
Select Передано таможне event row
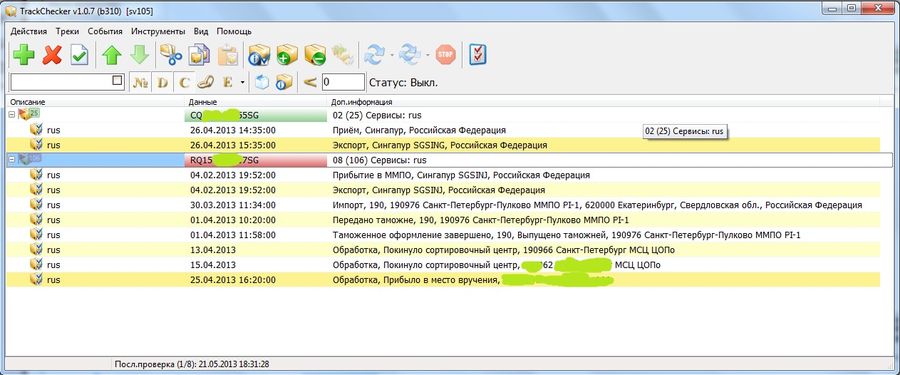pos(443,220)
